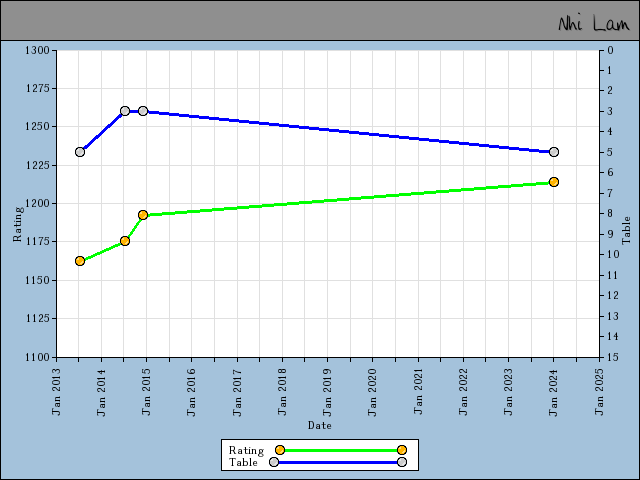Viewport: 640px width, 480px height.
Task: Click the Jan 2017 date label
Action: 237,392
